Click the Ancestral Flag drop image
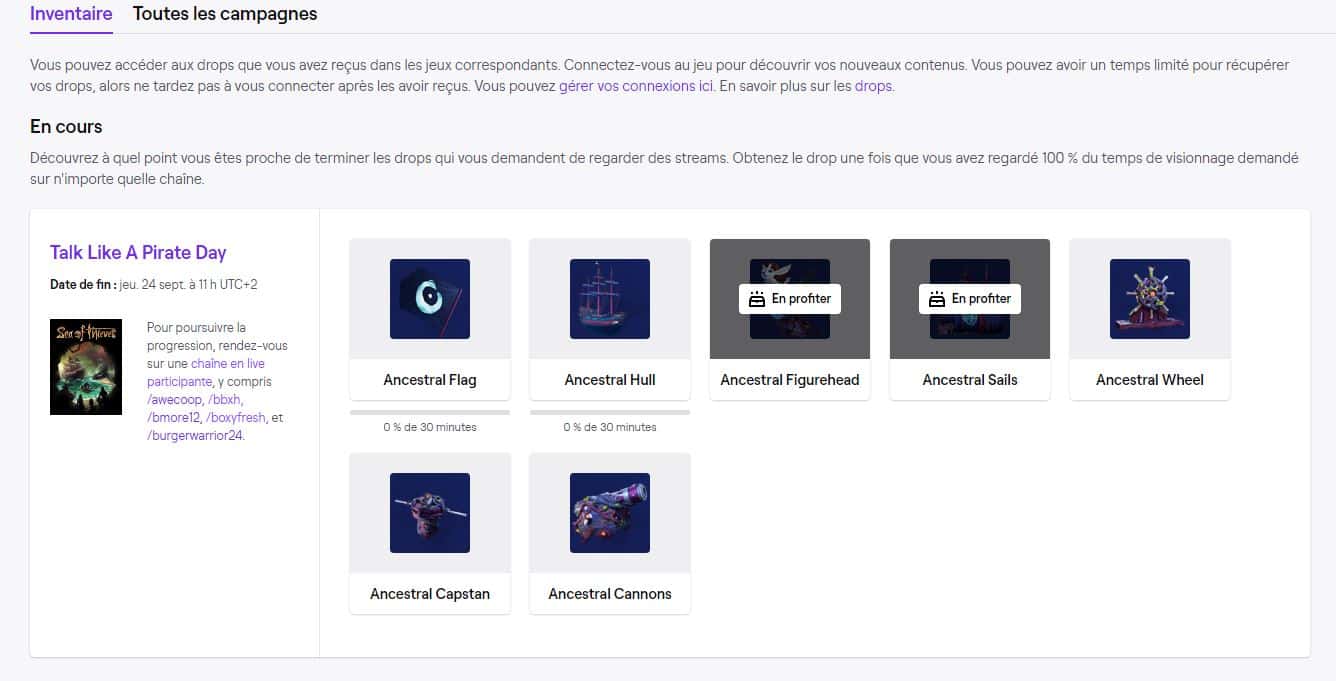Viewport: 1336px width, 681px height. point(430,299)
